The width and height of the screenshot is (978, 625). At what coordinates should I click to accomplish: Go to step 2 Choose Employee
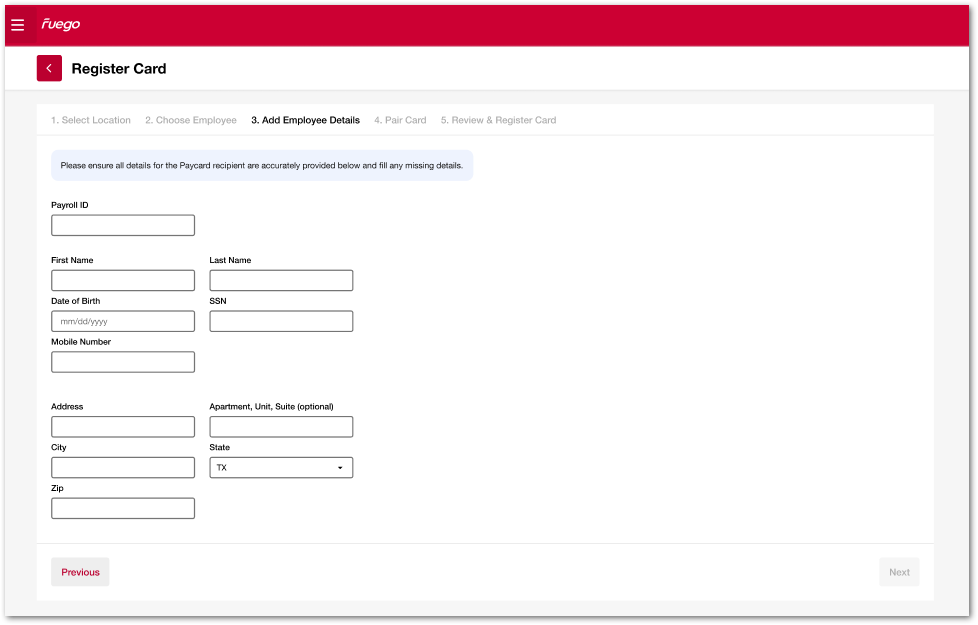pyautogui.click(x=191, y=120)
